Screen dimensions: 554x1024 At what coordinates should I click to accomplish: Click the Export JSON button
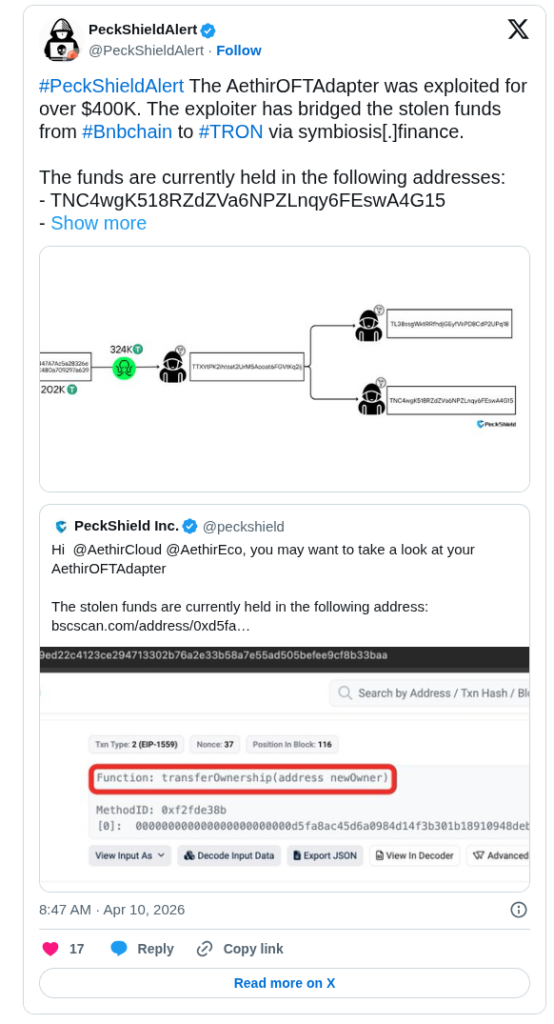click(325, 856)
